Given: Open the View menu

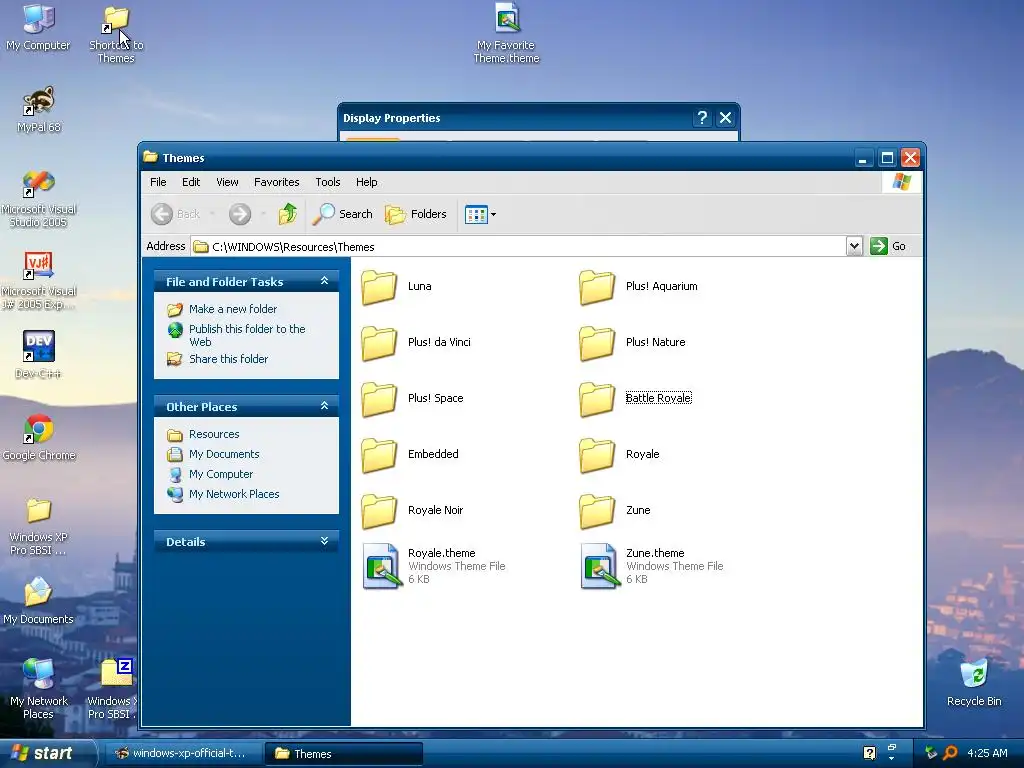Looking at the screenshot, I should [x=227, y=182].
